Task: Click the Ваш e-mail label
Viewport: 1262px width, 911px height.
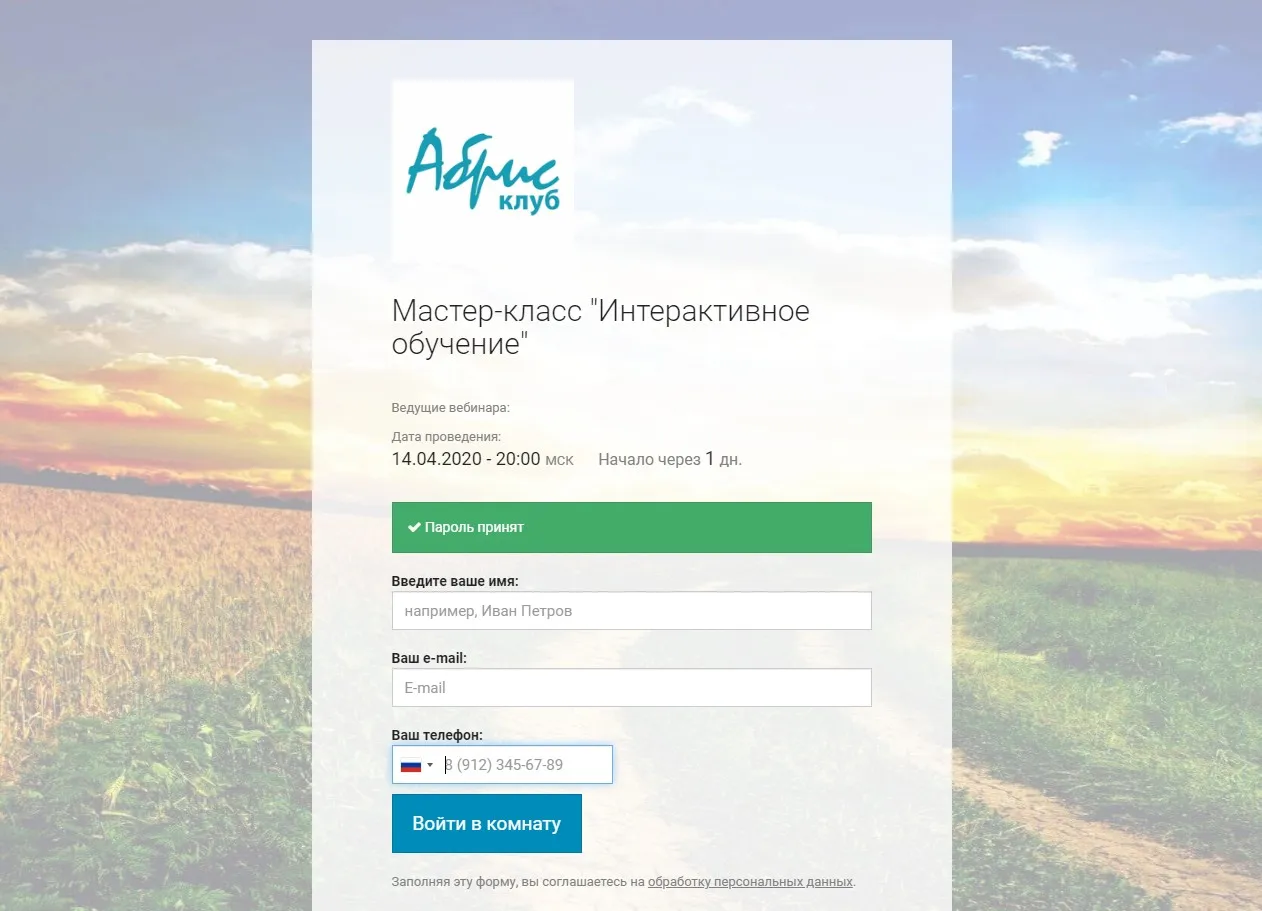Action: click(430, 658)
